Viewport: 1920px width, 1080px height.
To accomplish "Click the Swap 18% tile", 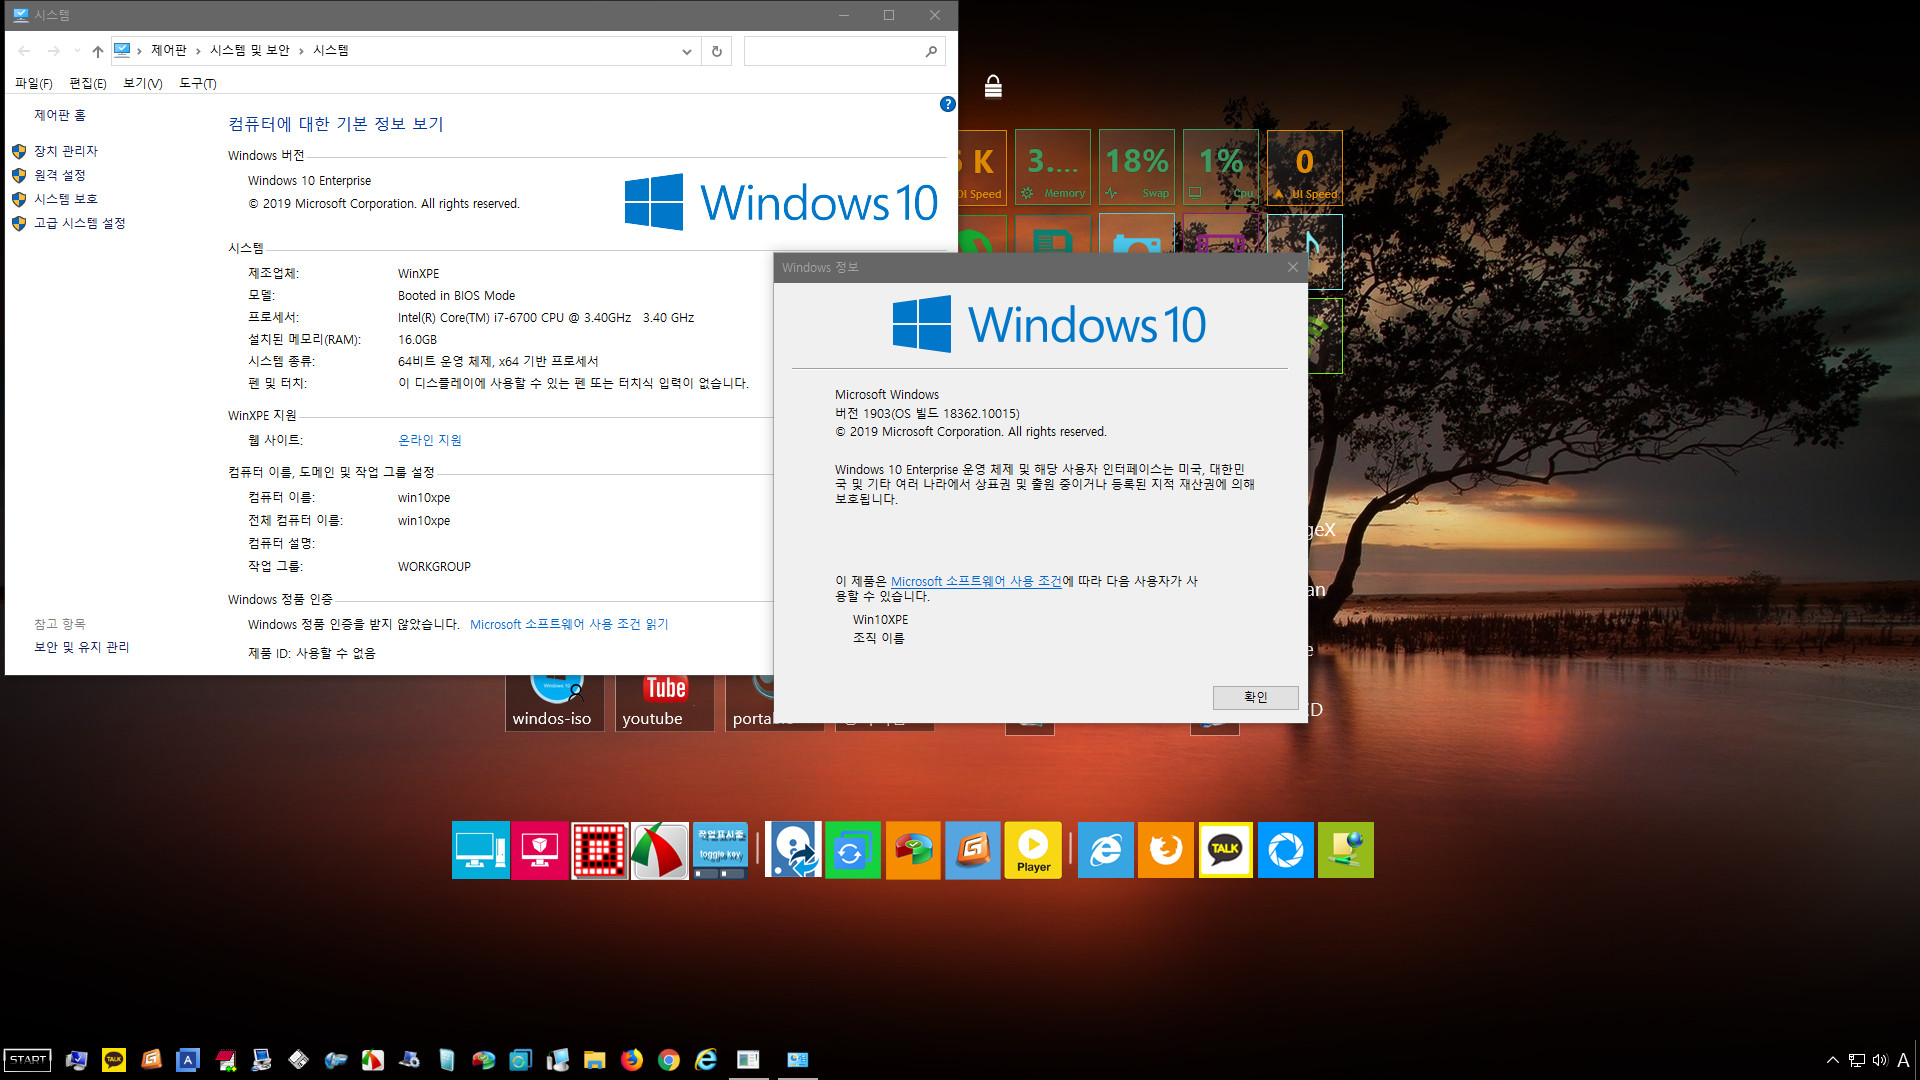I will click(1137, 167).
